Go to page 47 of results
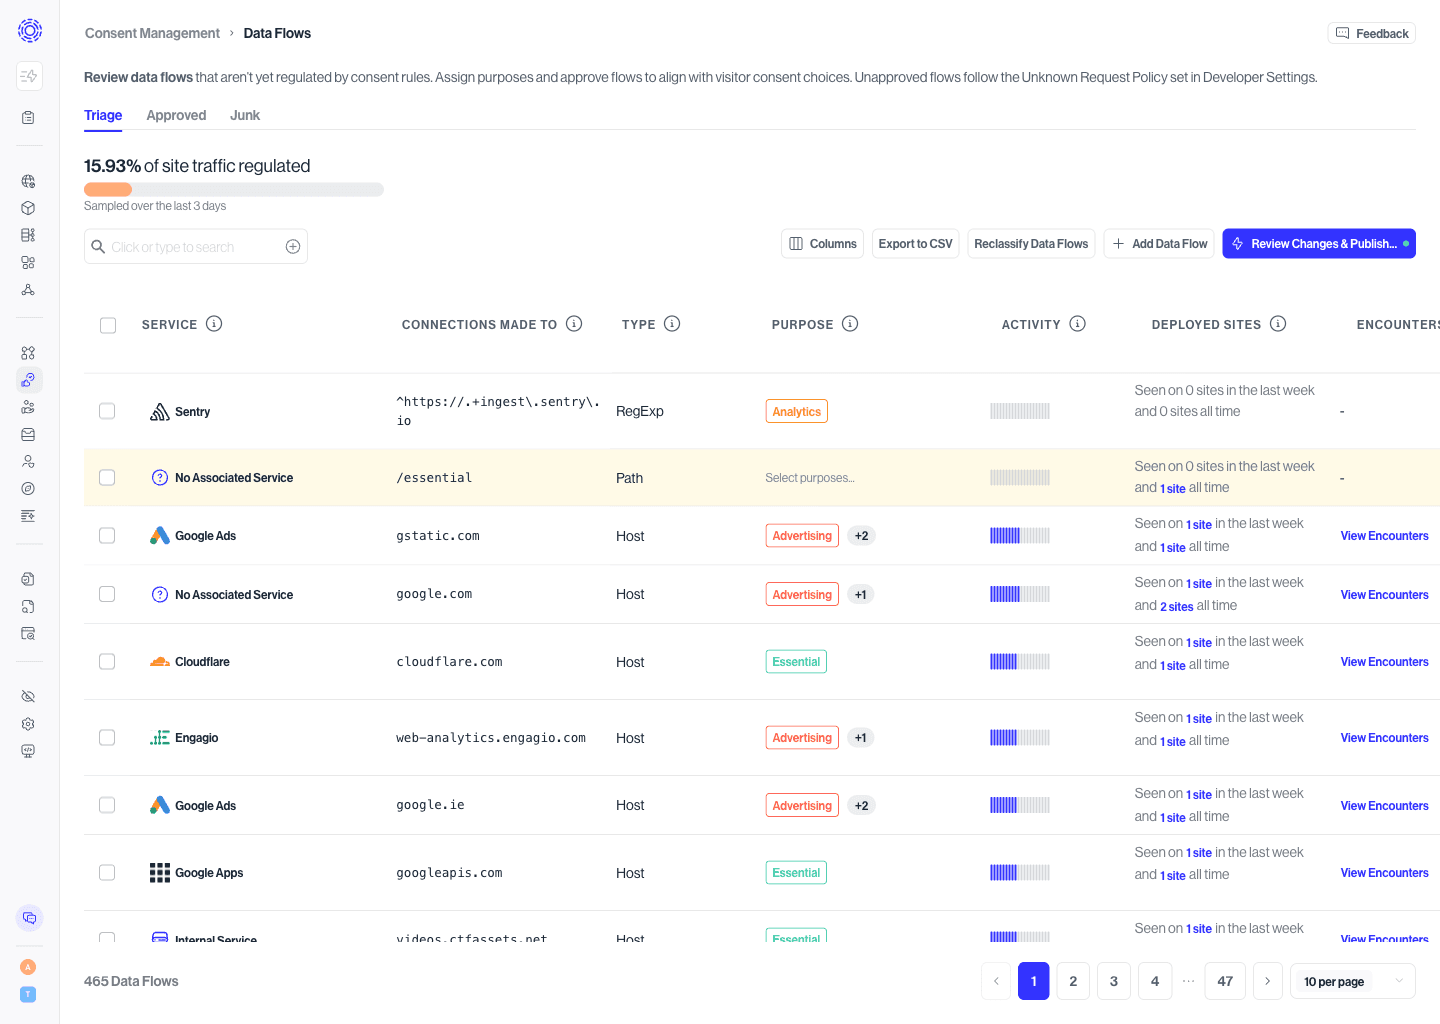Screen dimensions: 1440x1024 click(1225, 981)
